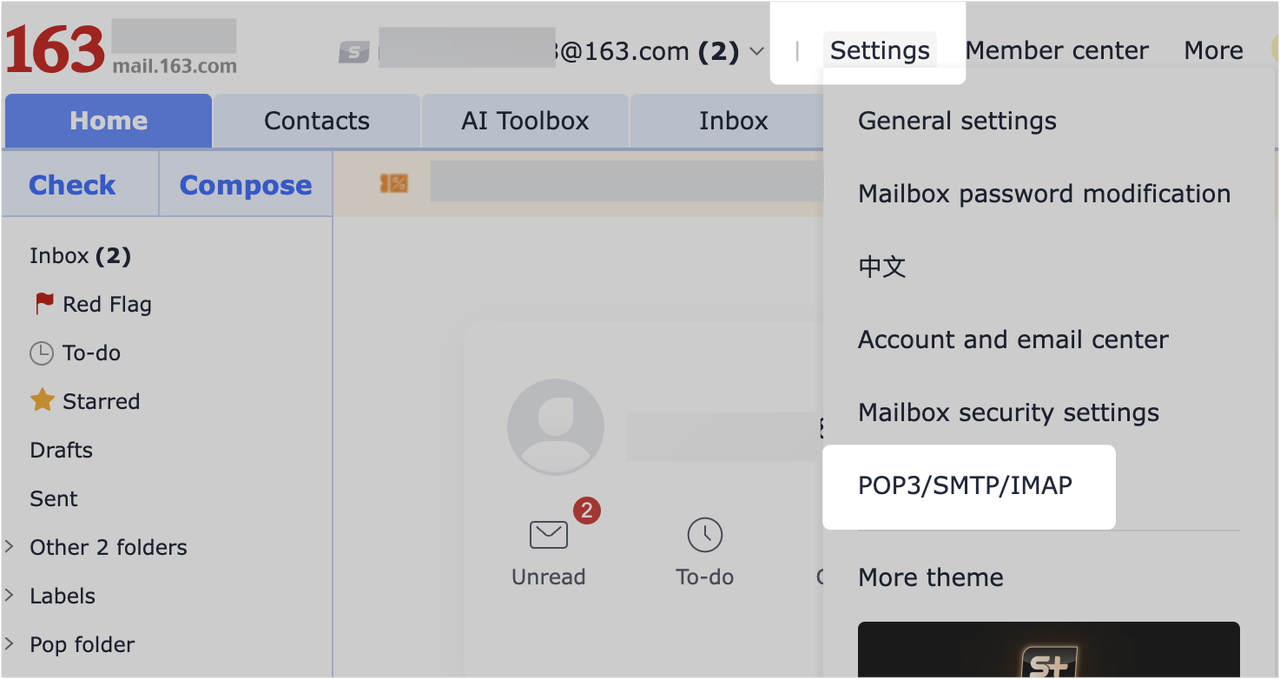Select Mailbox password modification
Screen dimensions: 1280x679
pyautogui.click(x=1044, y=194)
